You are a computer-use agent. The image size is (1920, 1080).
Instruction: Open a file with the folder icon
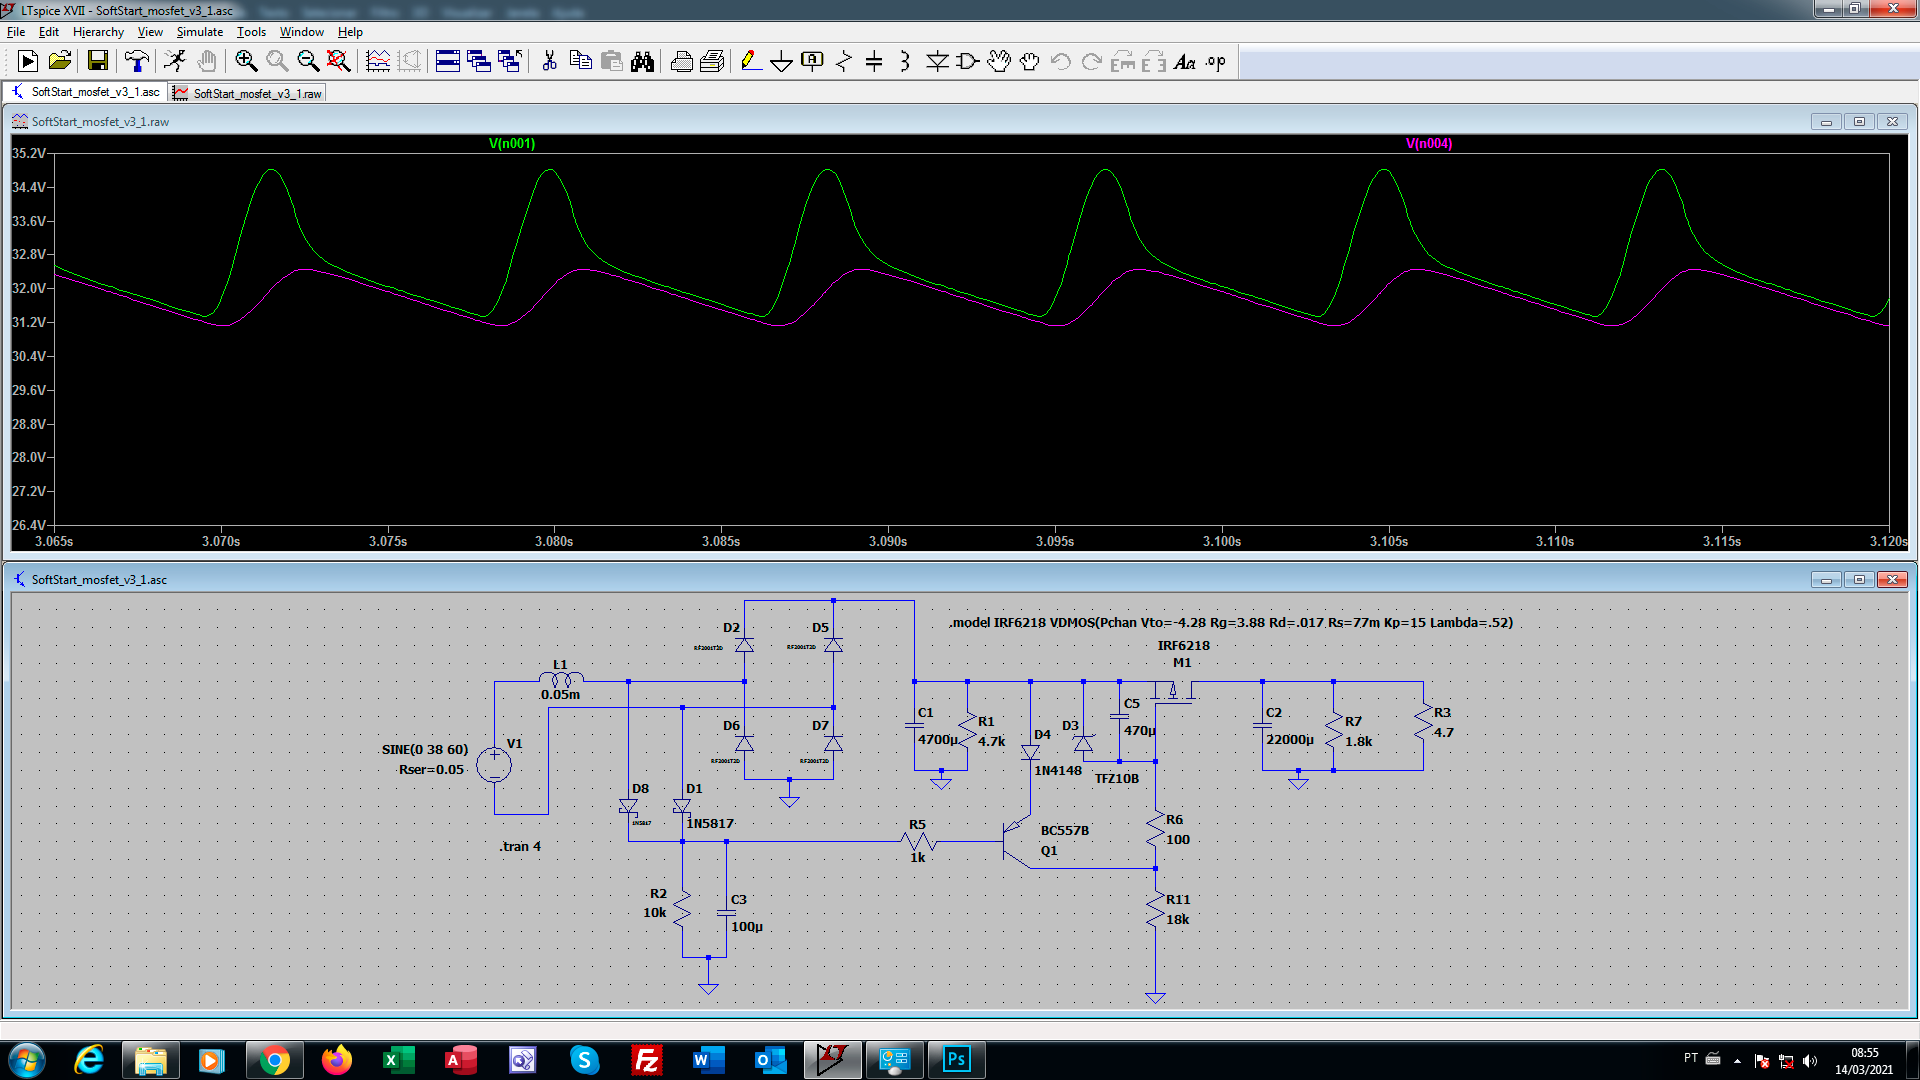coord(60,62)
